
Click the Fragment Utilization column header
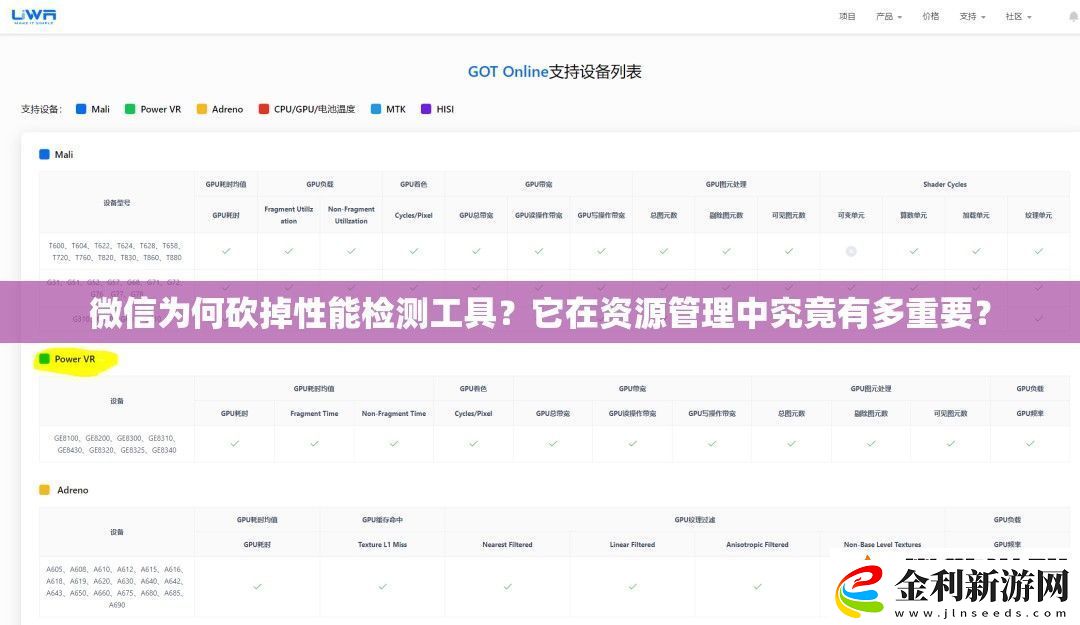289,215
